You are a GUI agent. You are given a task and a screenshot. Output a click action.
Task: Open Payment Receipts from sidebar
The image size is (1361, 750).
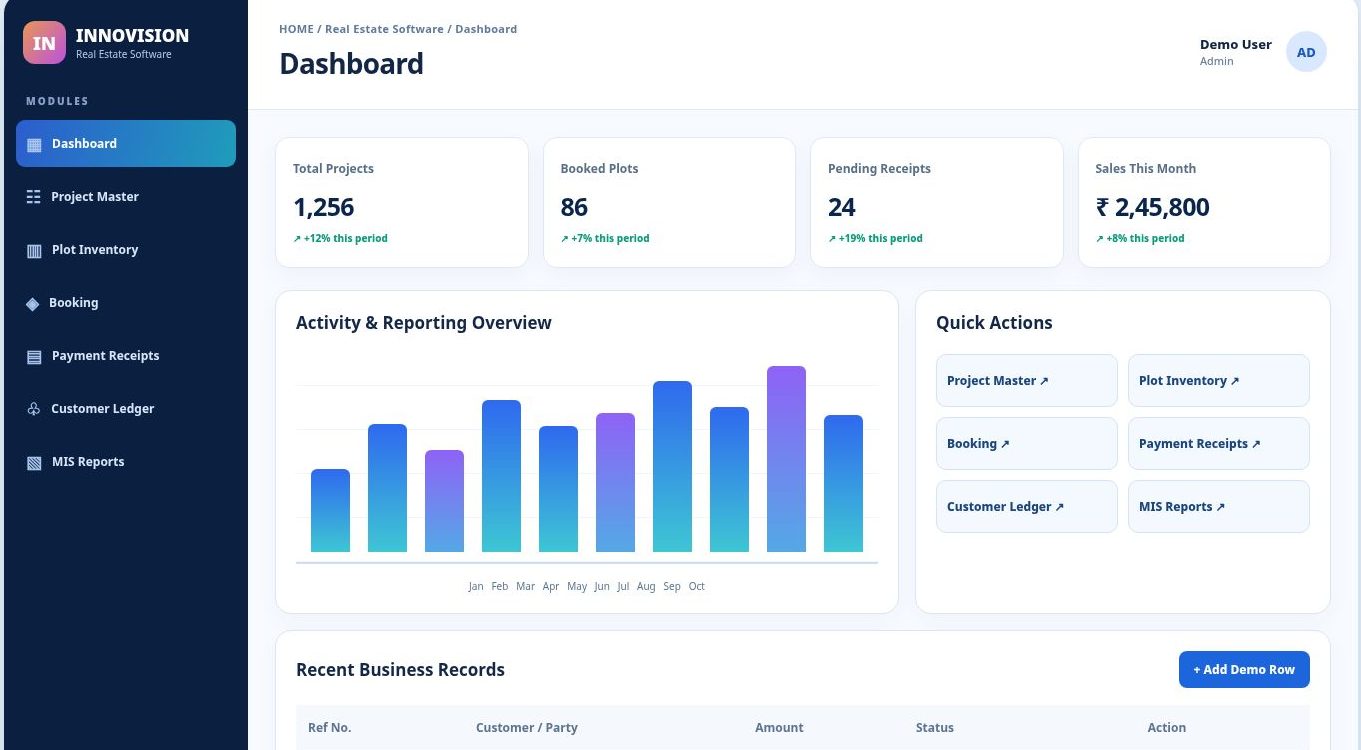click(126, 356)
